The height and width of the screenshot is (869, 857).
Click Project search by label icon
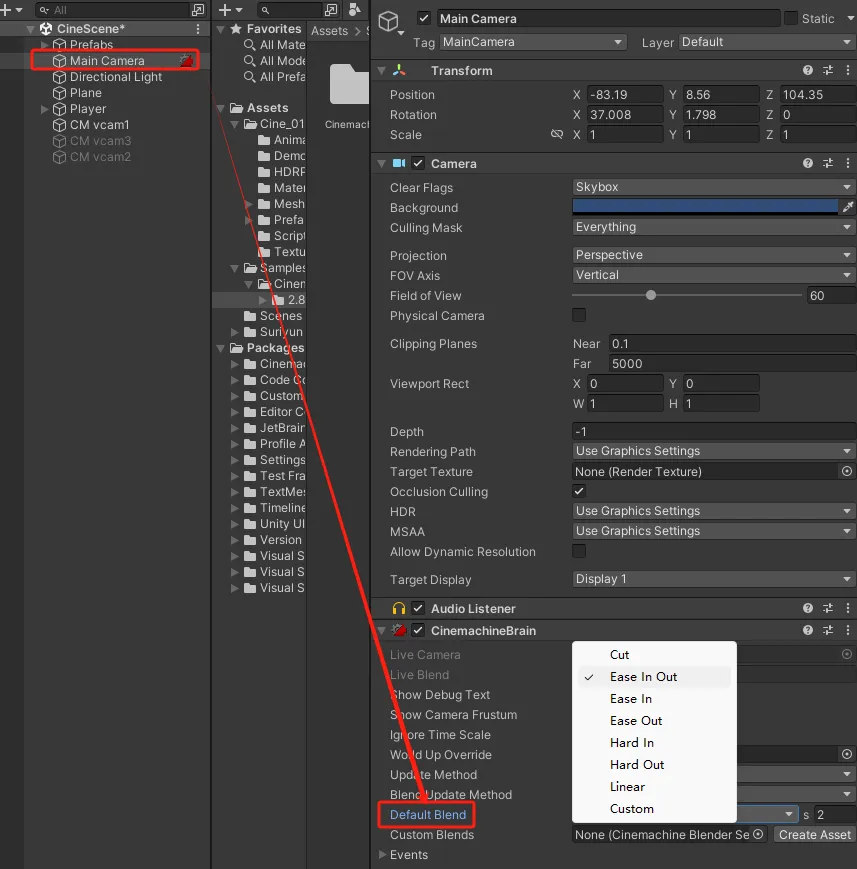(x=355, y=10)
